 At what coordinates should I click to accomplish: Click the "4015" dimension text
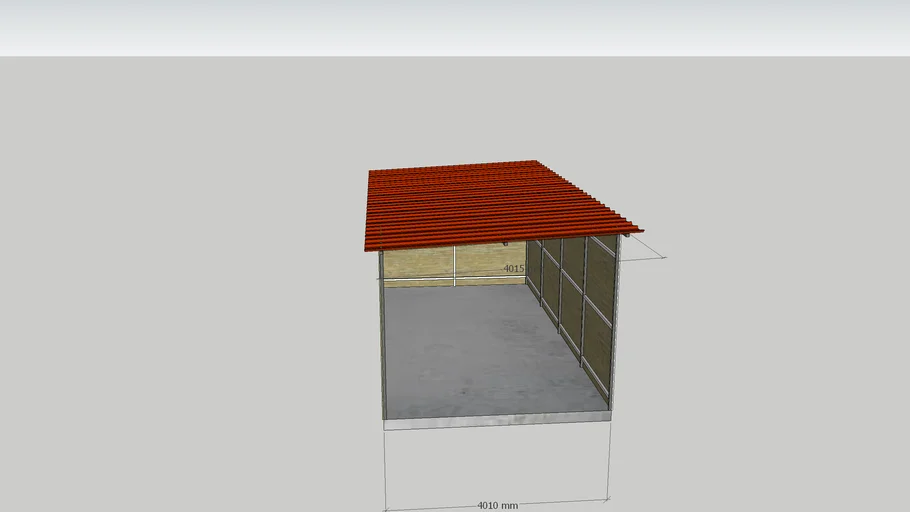tap(513, 269)
